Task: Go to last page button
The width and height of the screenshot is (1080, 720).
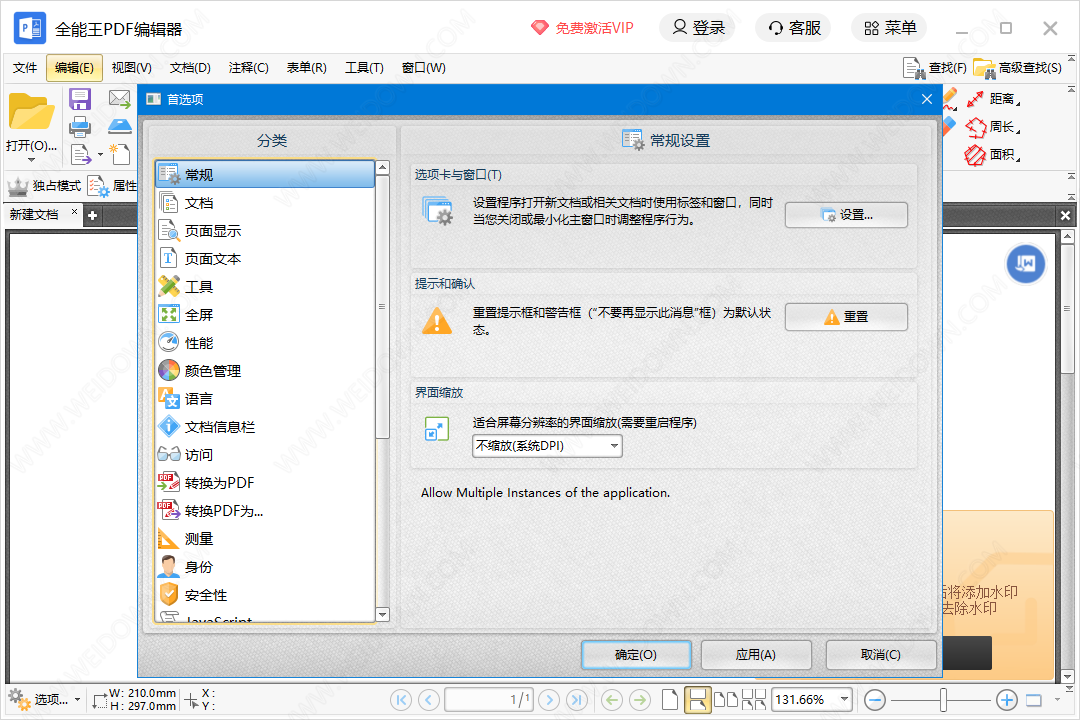Action: (577, 701)
